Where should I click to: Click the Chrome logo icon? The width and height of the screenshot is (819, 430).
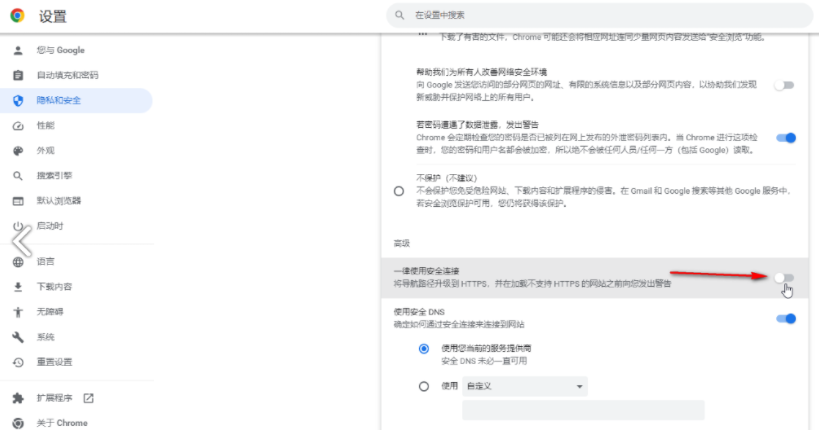point(17,16)
